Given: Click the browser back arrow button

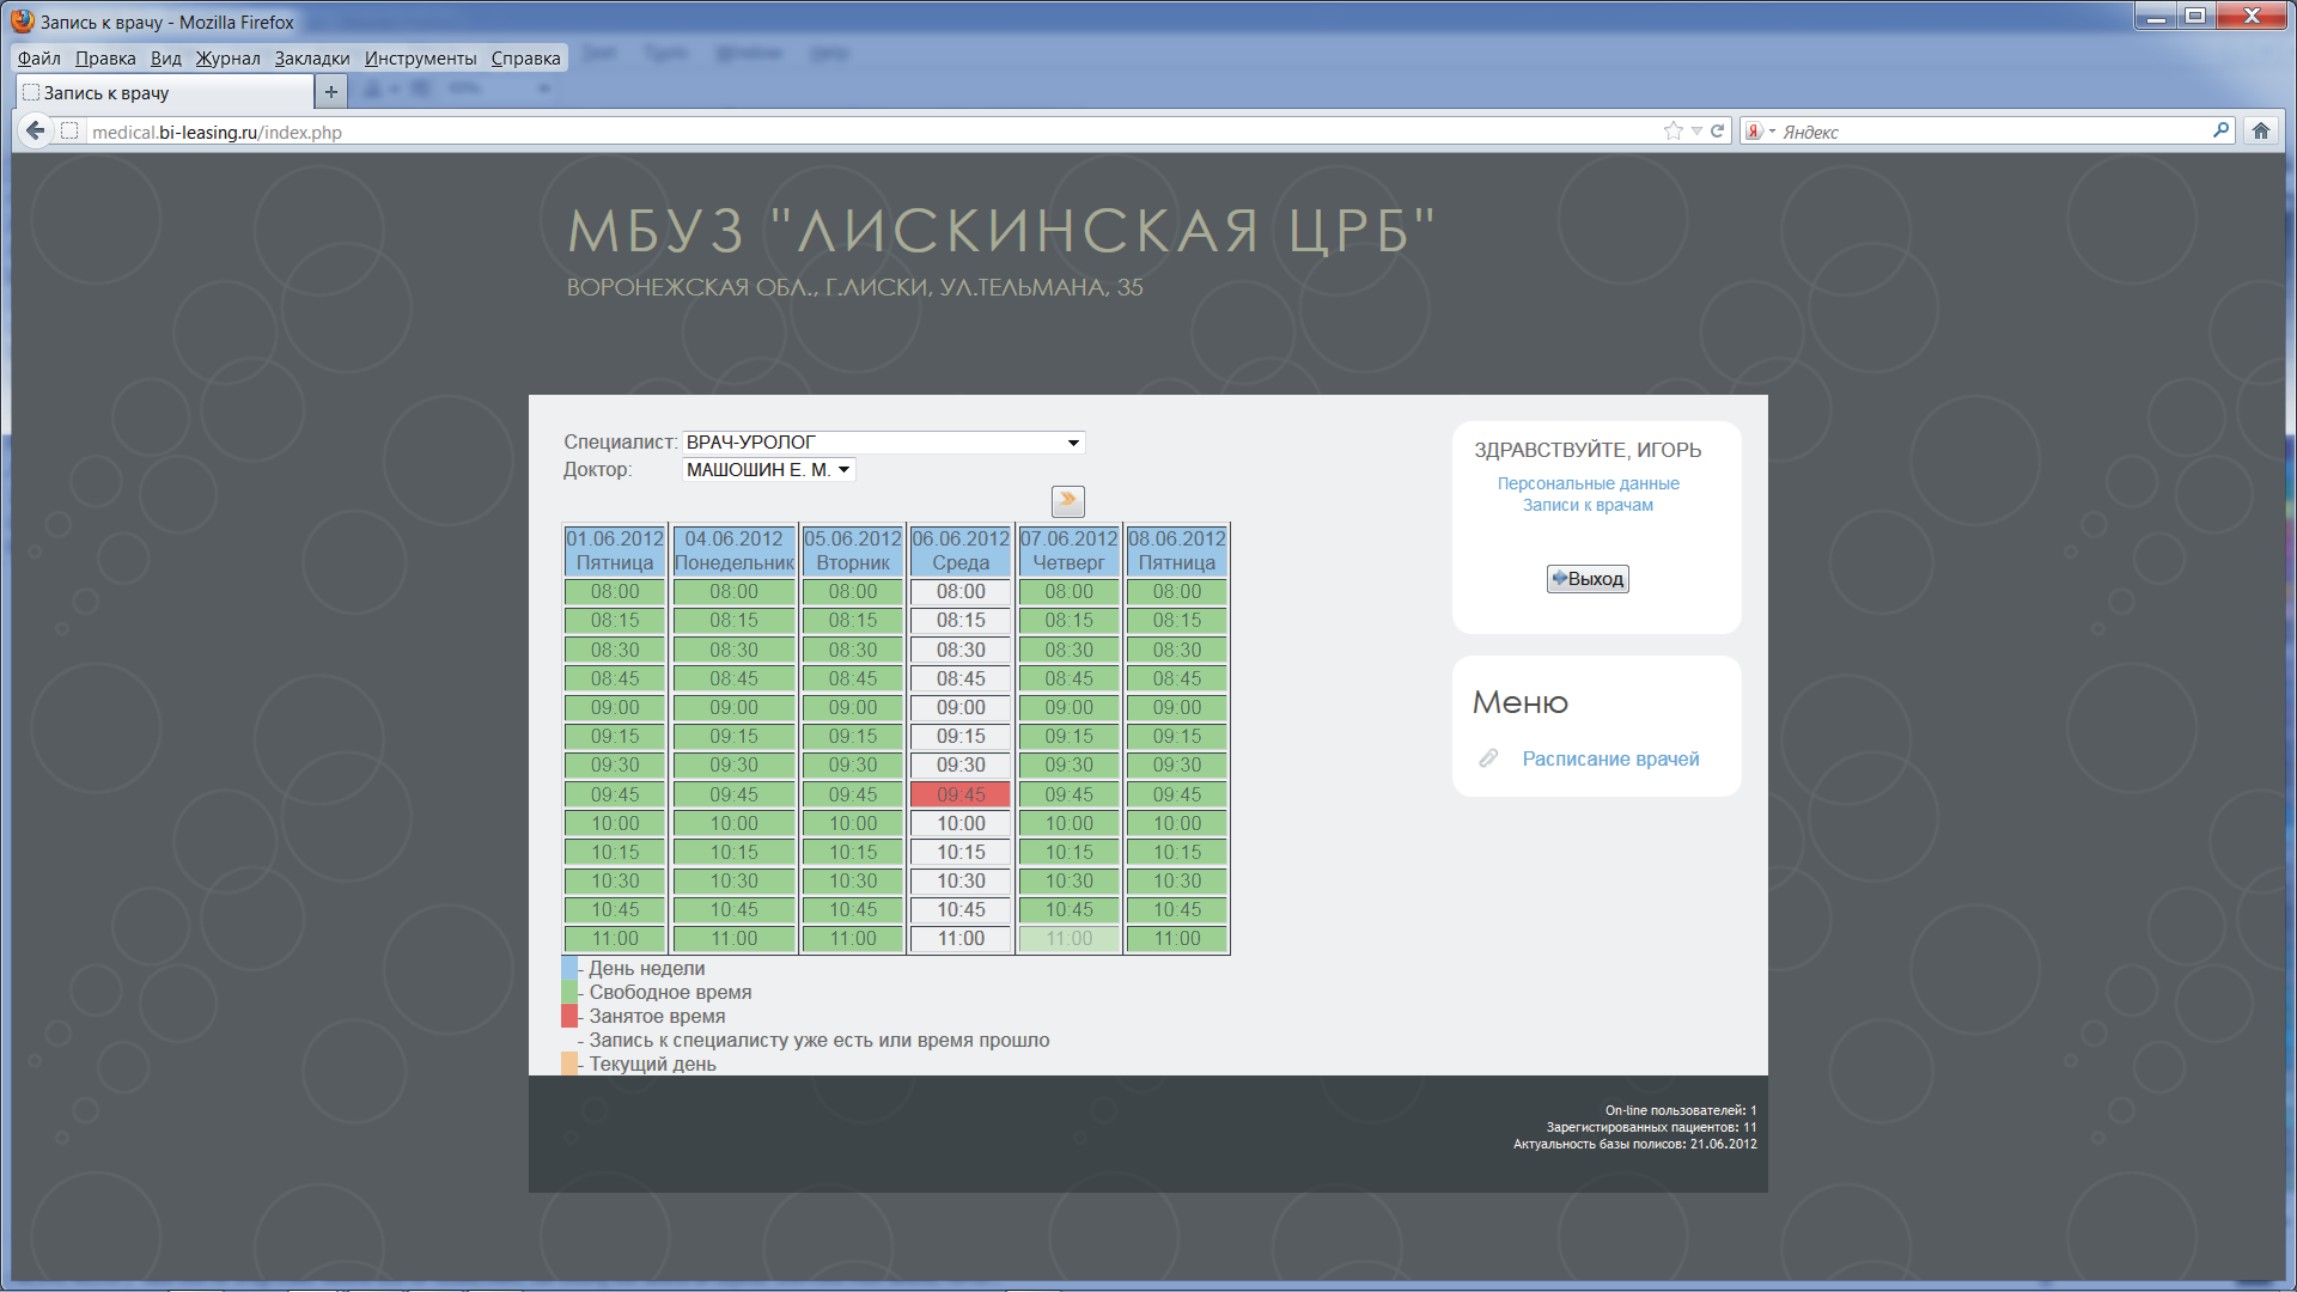Looking at the screenshot, I should (x=35, y=131).
